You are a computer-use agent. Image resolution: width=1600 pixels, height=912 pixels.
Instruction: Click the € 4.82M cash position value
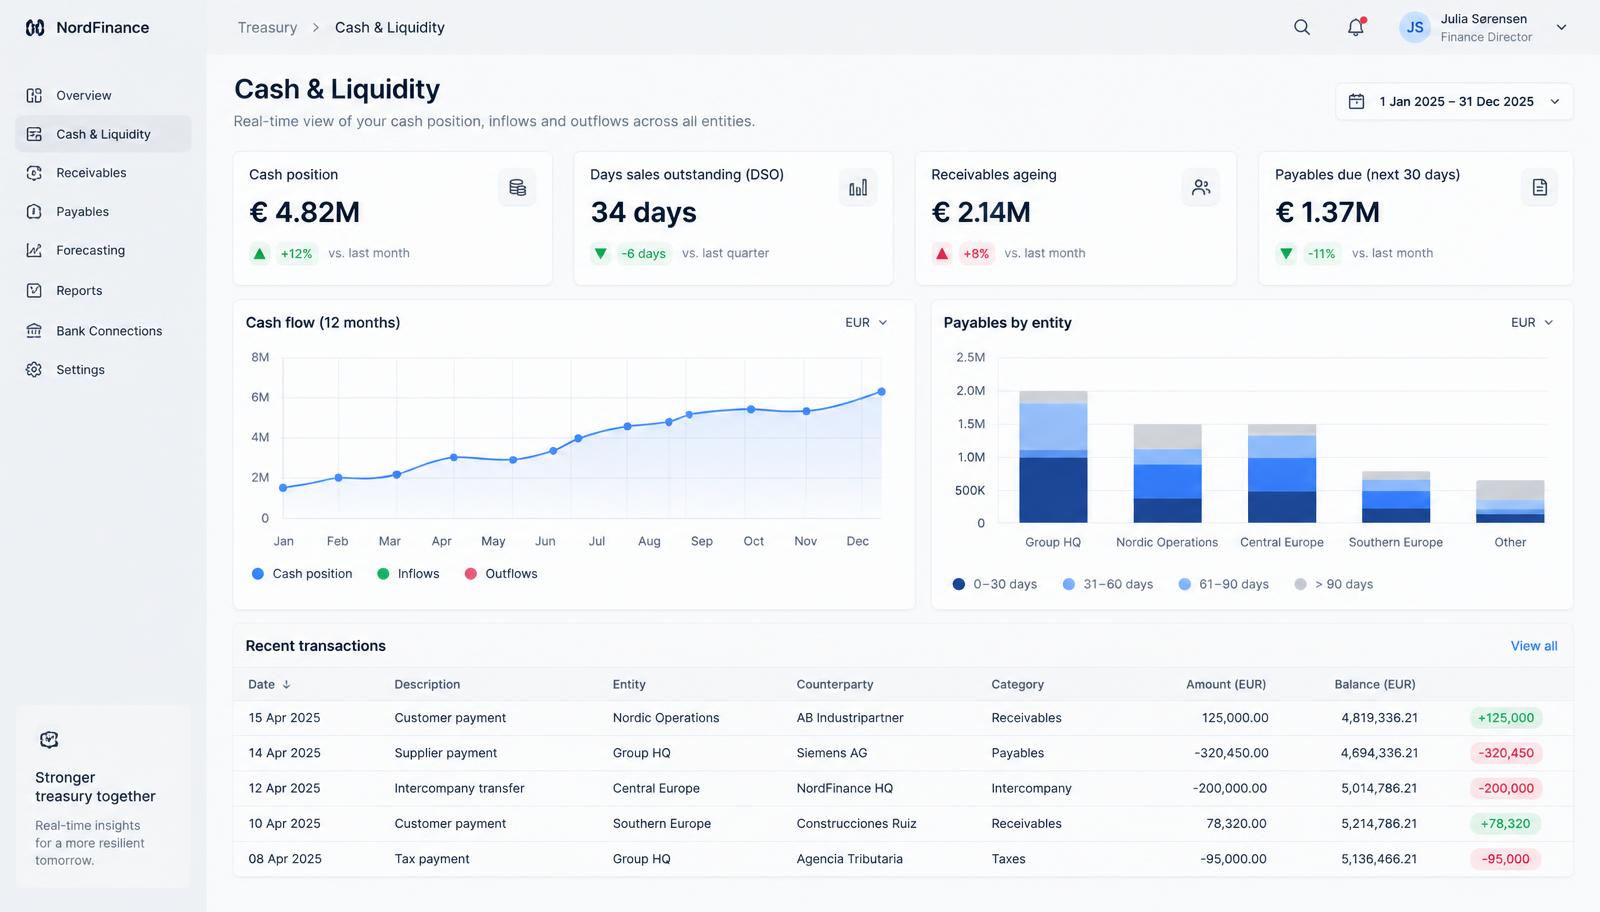point(304,212)
